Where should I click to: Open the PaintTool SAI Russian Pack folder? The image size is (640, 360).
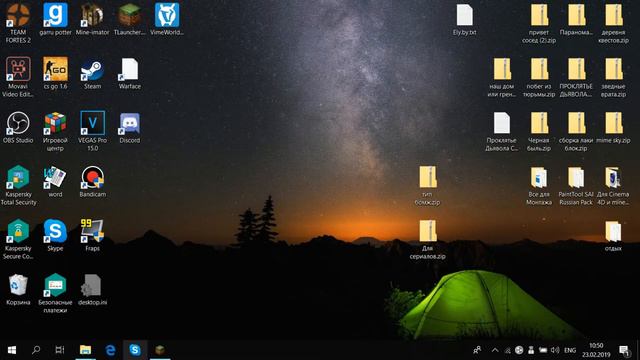pos(576,177)
